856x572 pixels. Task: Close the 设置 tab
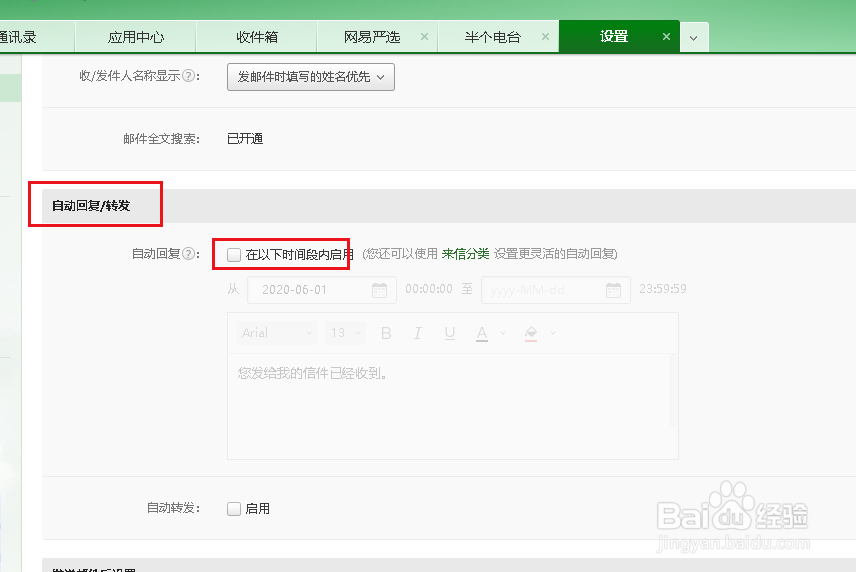[x=666, y=37]
